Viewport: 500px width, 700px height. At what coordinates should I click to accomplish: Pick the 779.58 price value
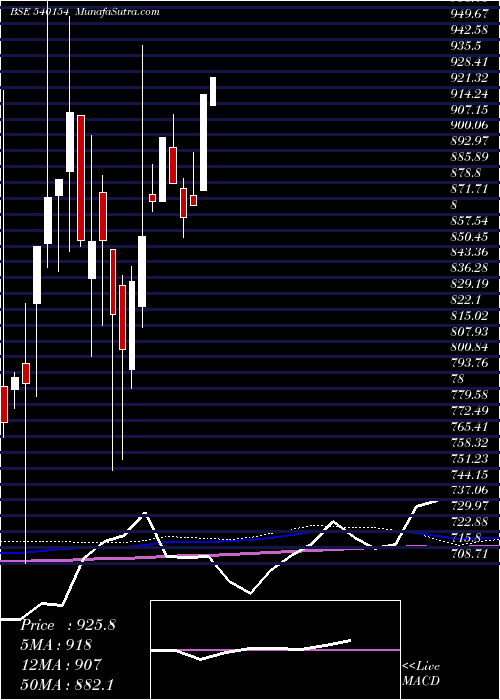(469, 395)
